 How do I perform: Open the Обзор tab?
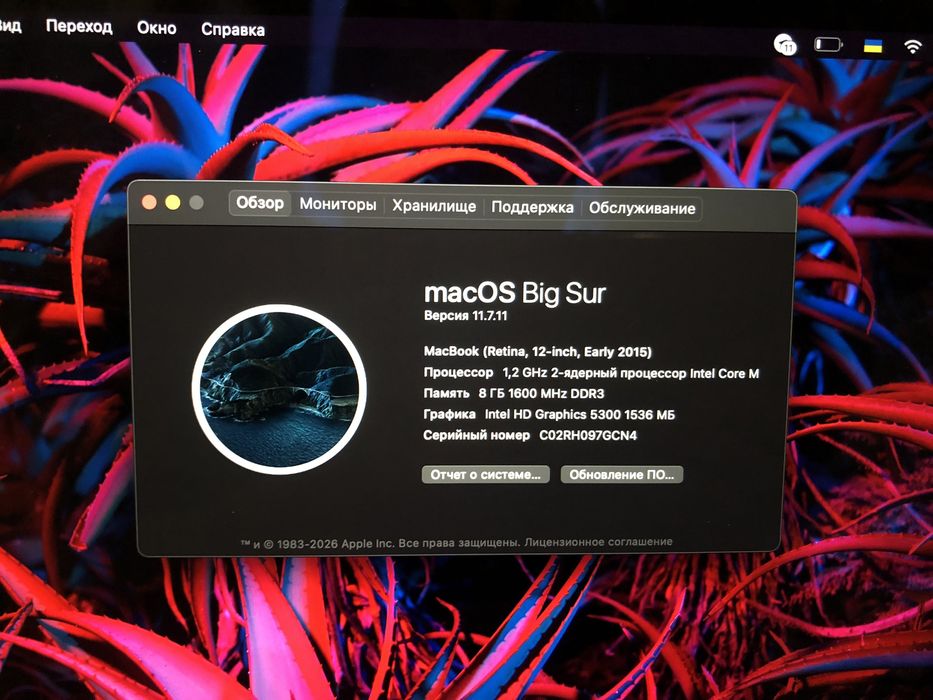[260, 203]
